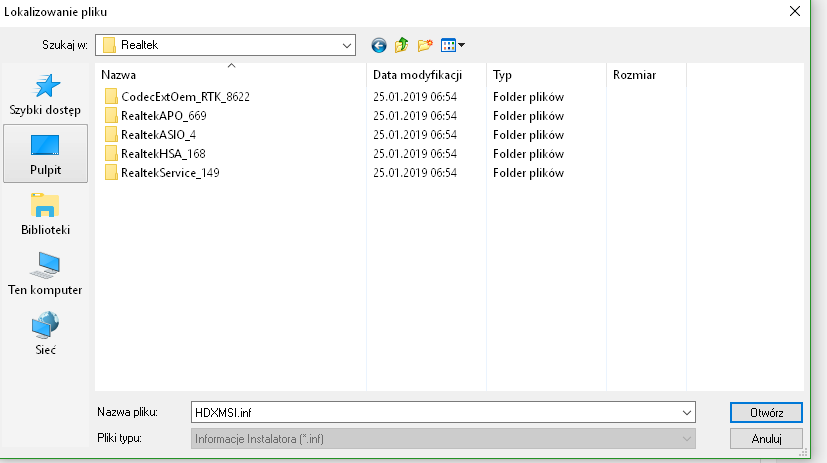Viewport: 827px width, 463px height.
Task: Open Ten komputer in sidebar
Action: coord(45,274)
